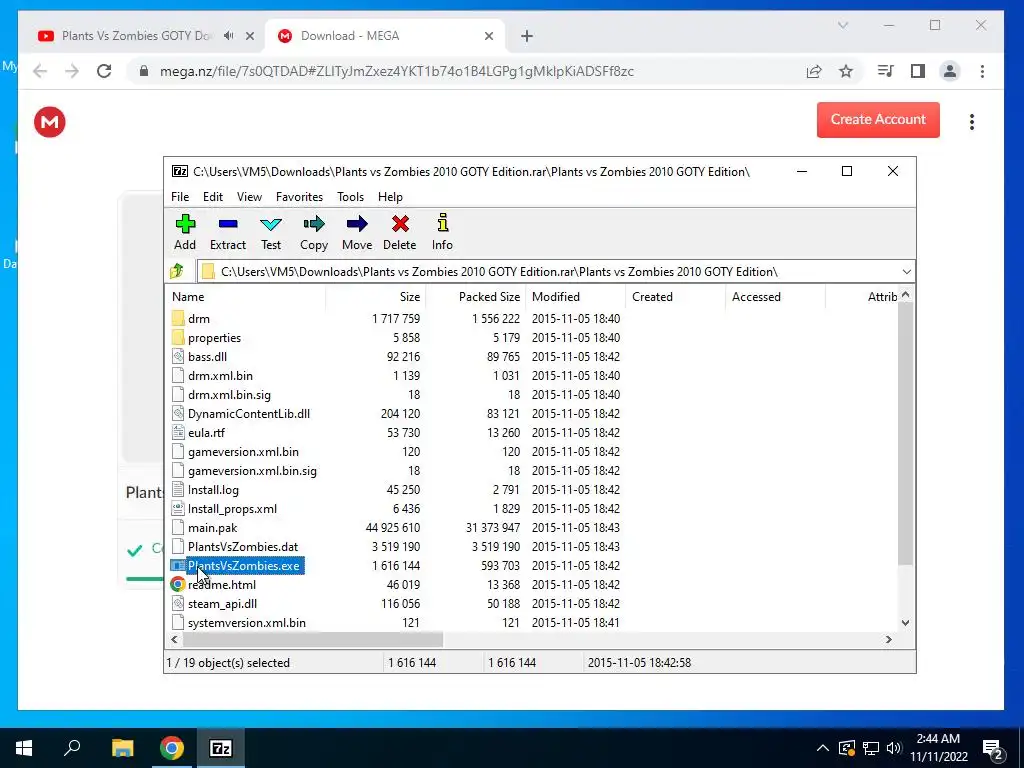Click the horizontal scrollbar thumb

pyautogui.click(x=312, y=639)
